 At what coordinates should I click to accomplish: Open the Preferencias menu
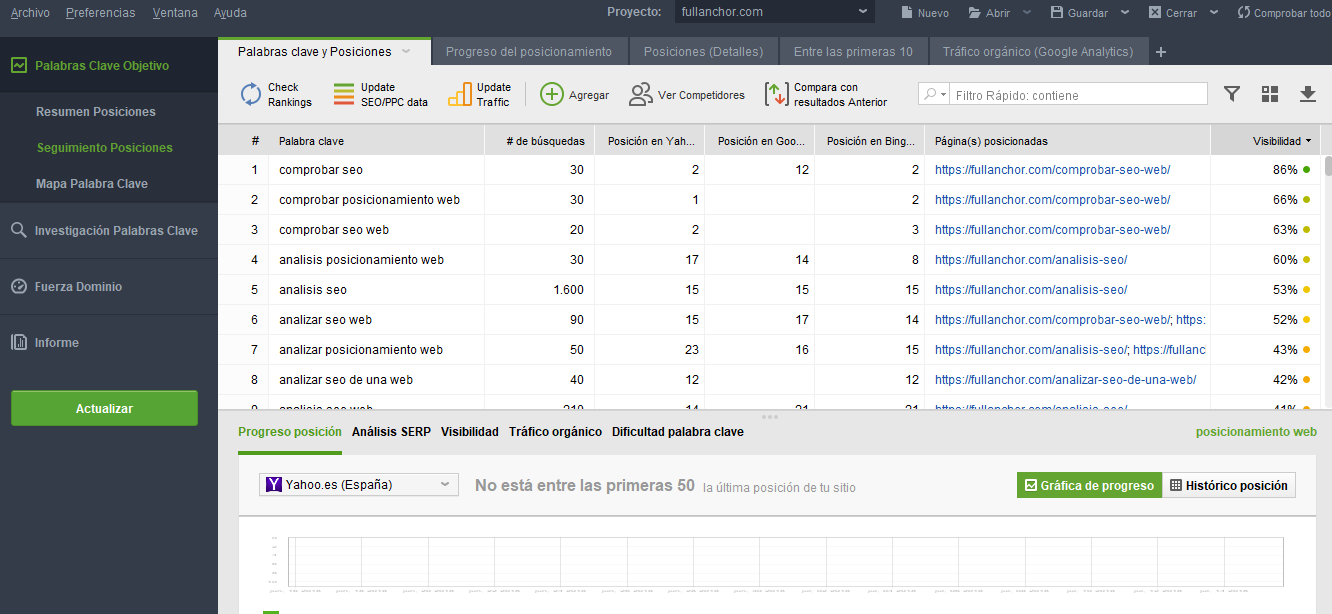[100, 13]
